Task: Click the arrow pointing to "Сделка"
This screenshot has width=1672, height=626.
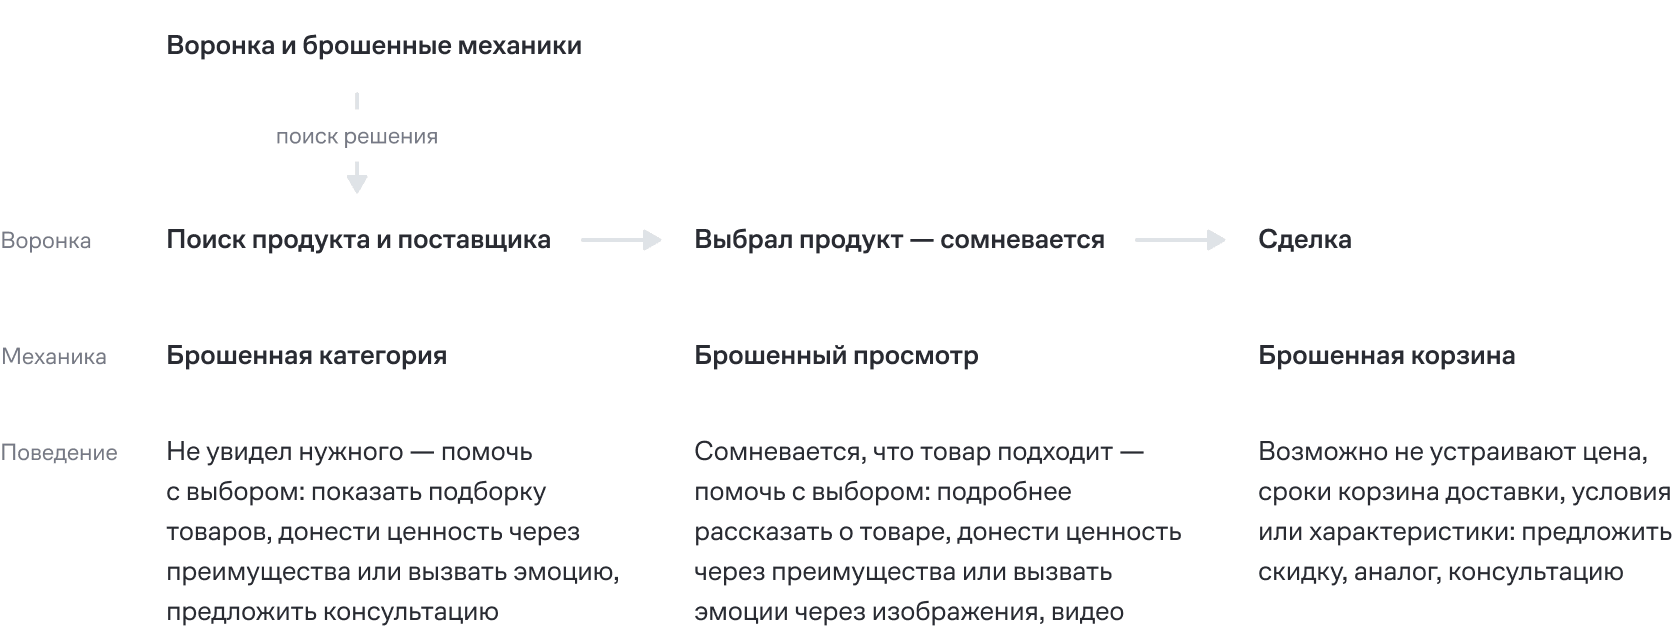Action: click(x=1180, y=240)
